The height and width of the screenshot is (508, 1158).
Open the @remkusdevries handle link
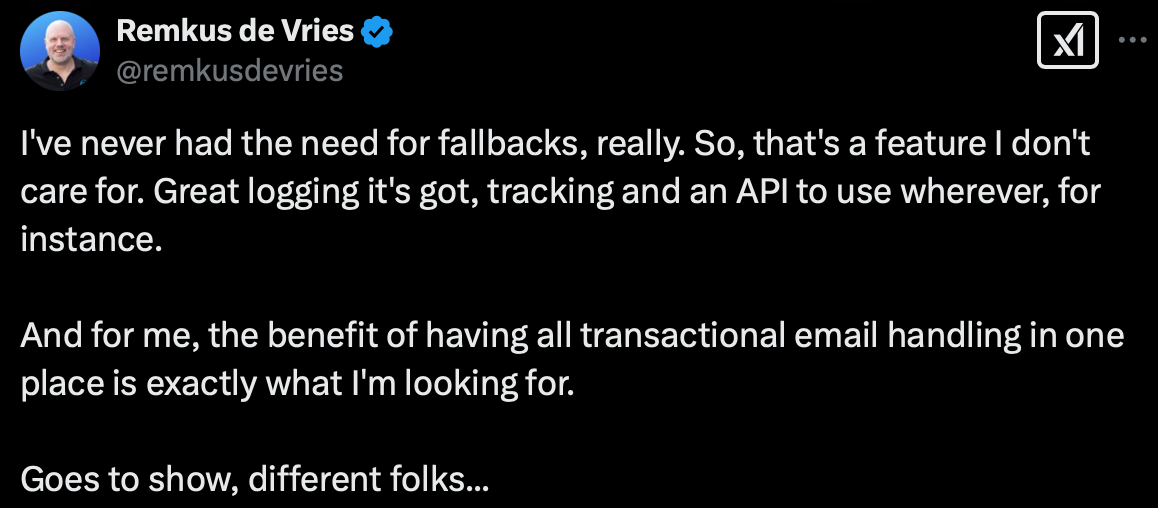point(230,69)
